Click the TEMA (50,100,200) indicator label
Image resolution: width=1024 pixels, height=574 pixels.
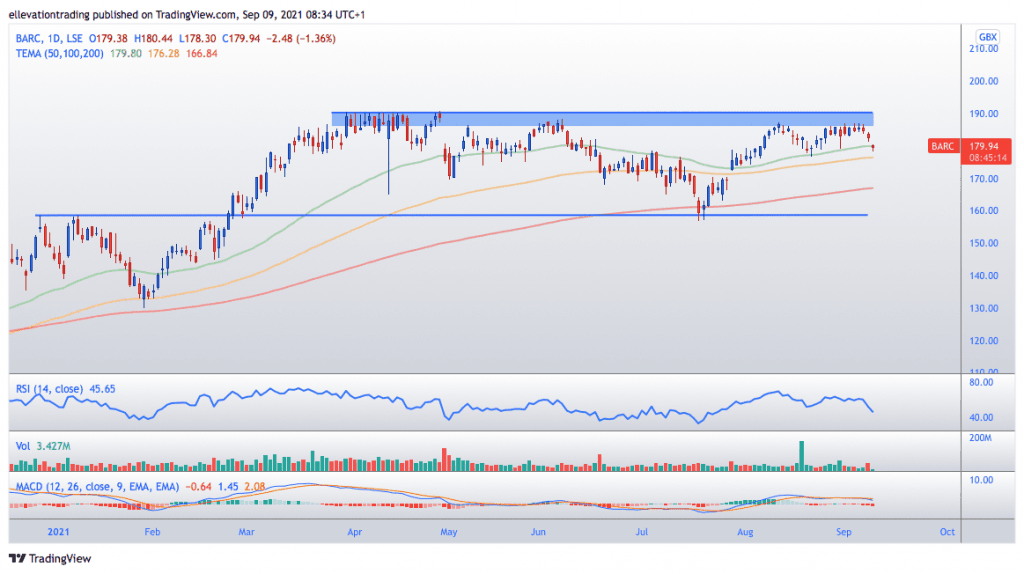(x=59, y=54)
